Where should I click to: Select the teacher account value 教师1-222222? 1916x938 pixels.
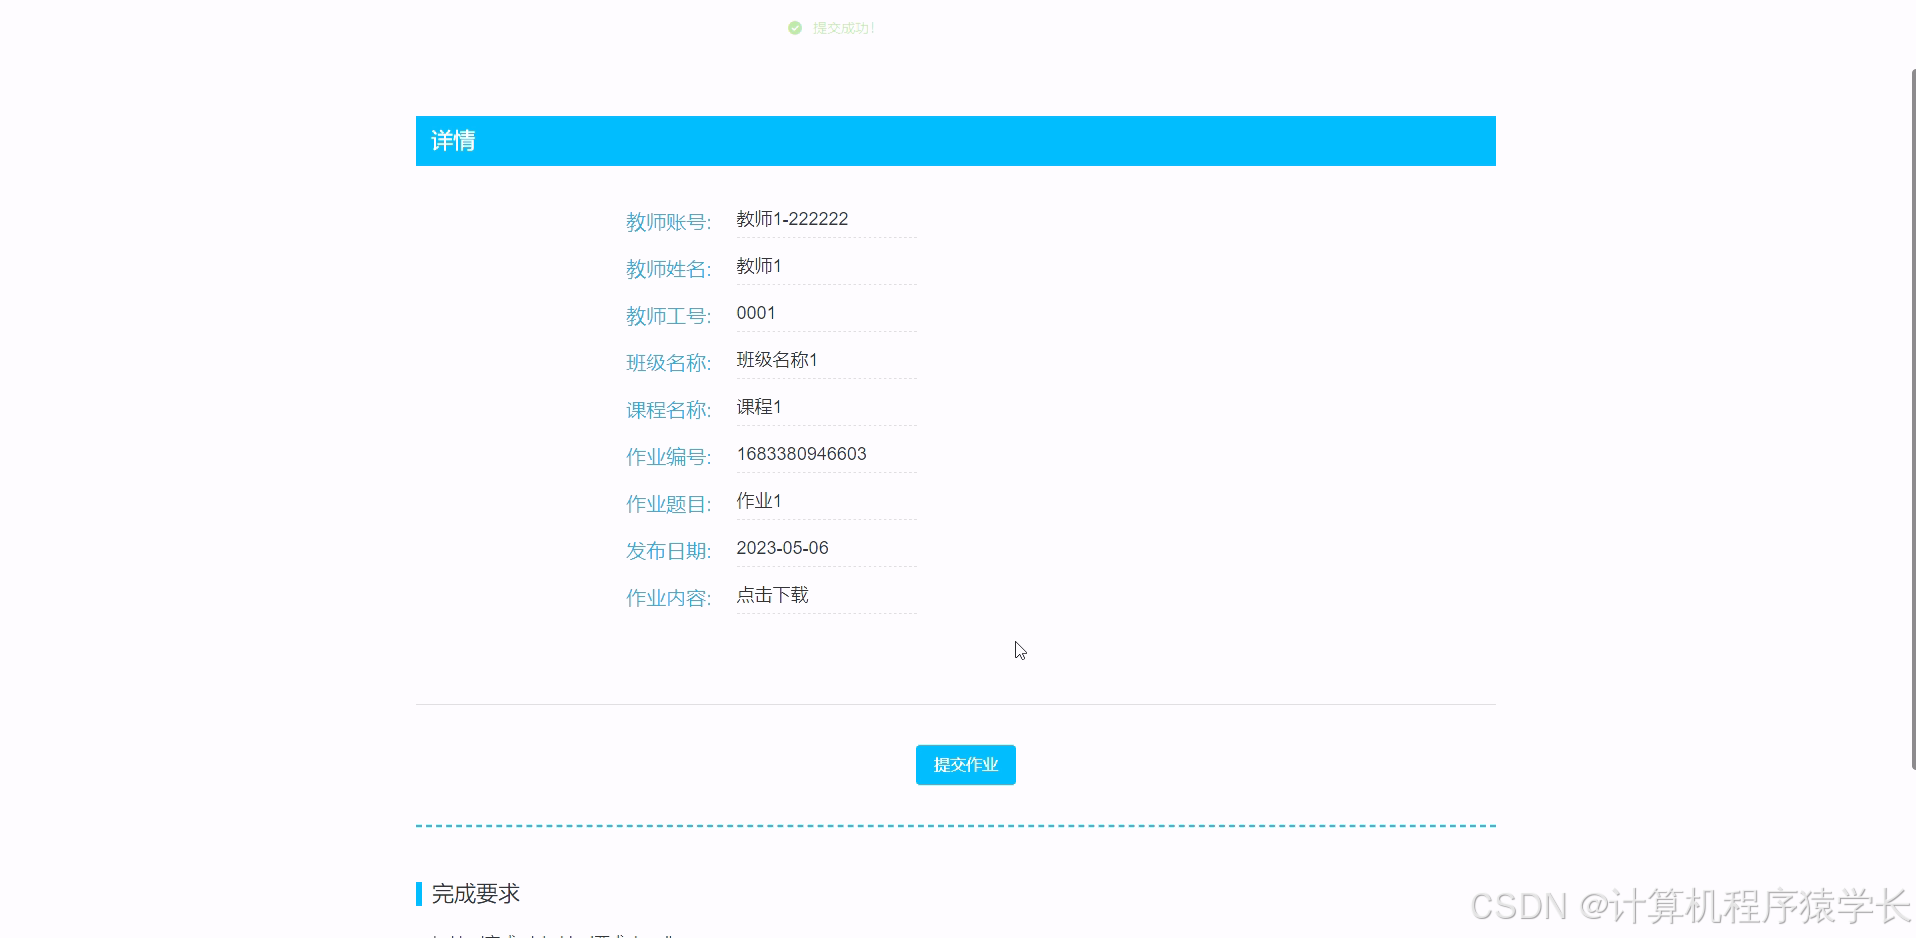pos(792,219)
